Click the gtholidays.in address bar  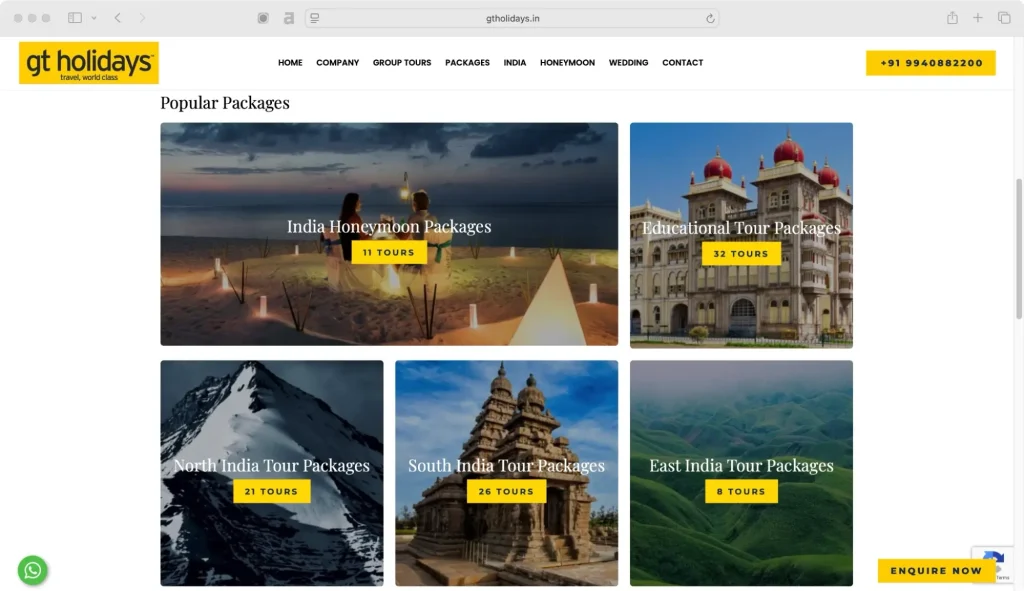click(x=512, y=18)
